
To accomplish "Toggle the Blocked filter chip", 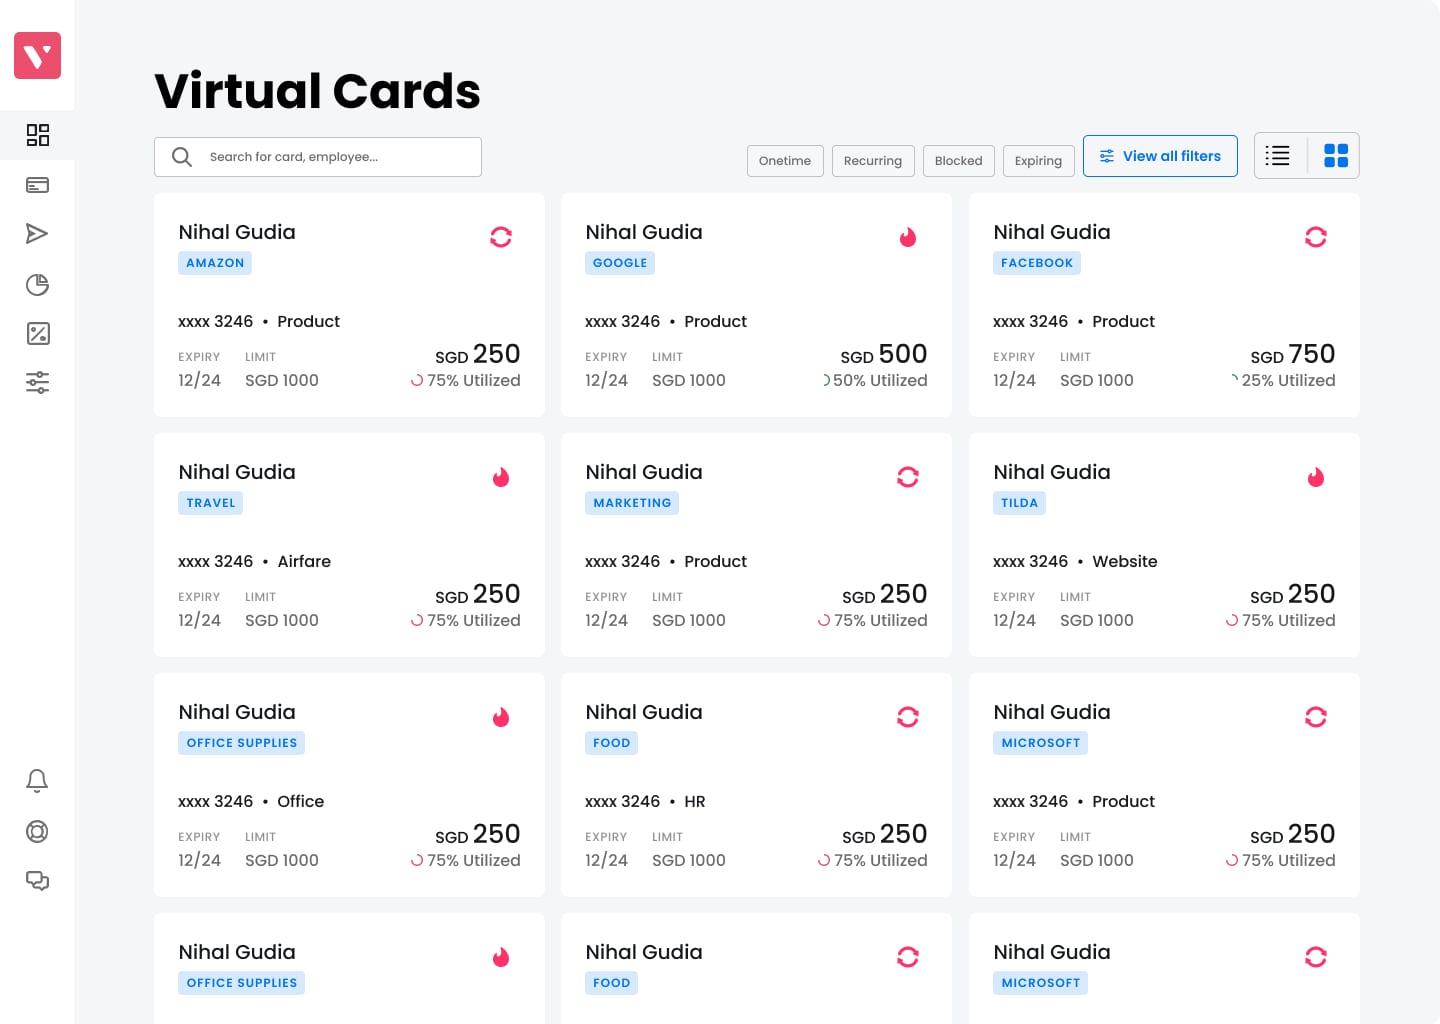I will tap(959, 161).
